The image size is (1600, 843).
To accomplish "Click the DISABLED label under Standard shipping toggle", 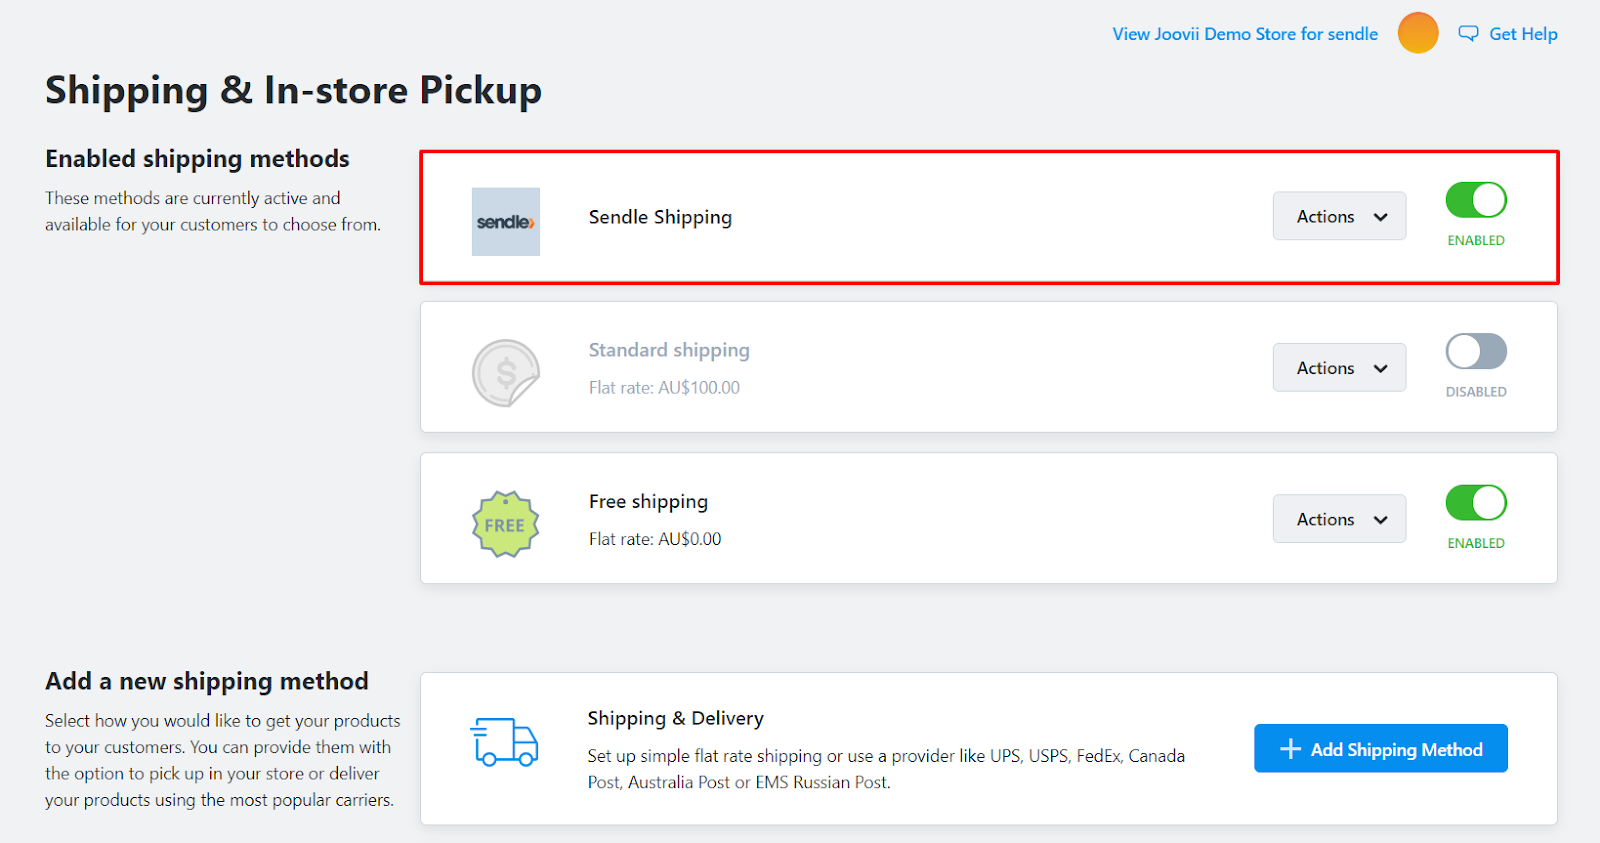I will 1476,392.
